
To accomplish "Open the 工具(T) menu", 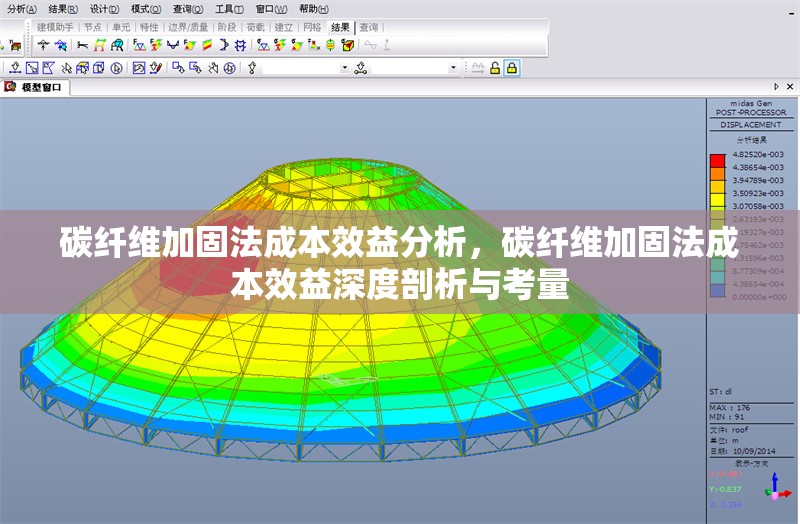I will click(x=229, y=9).
